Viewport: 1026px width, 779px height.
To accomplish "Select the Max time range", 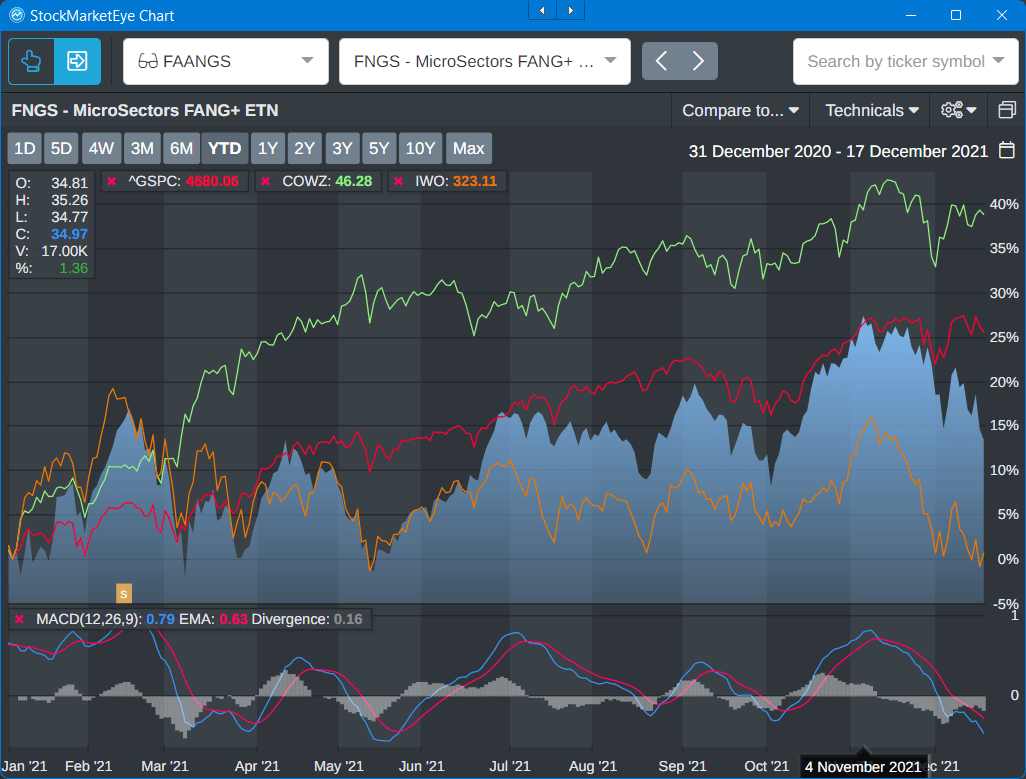I will 469,148.
